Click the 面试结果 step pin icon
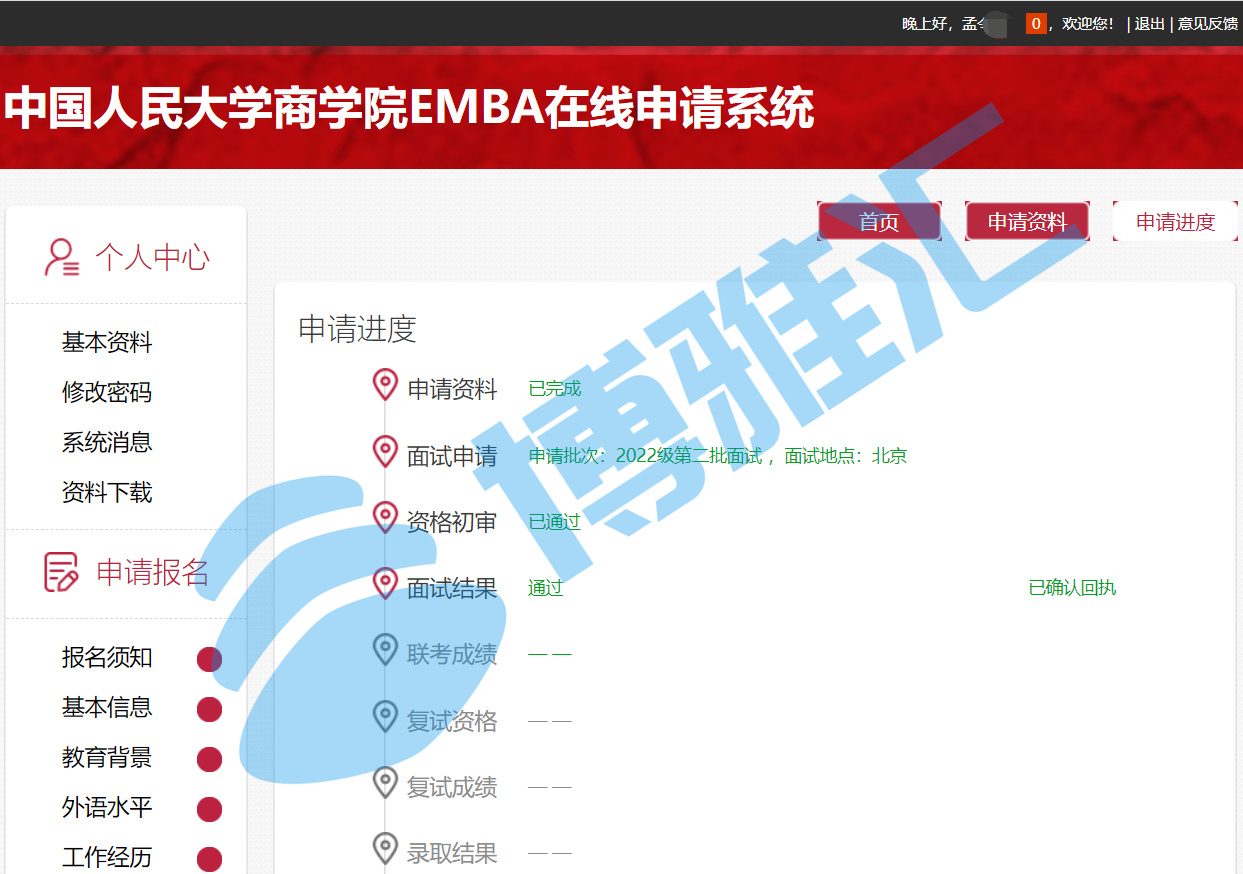Viewport: 1243px width, 874px height. click(x=385, y=584)
